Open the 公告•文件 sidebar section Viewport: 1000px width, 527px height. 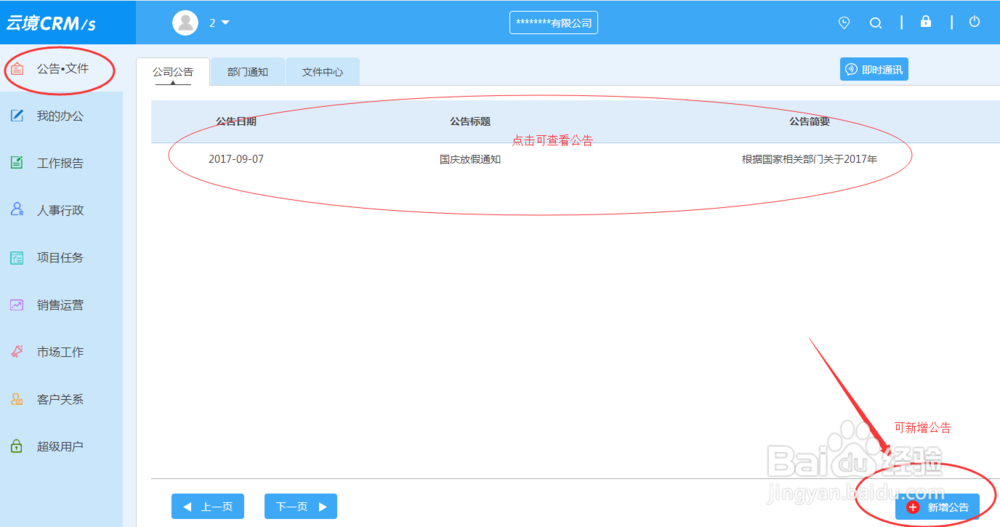[61, 69]
